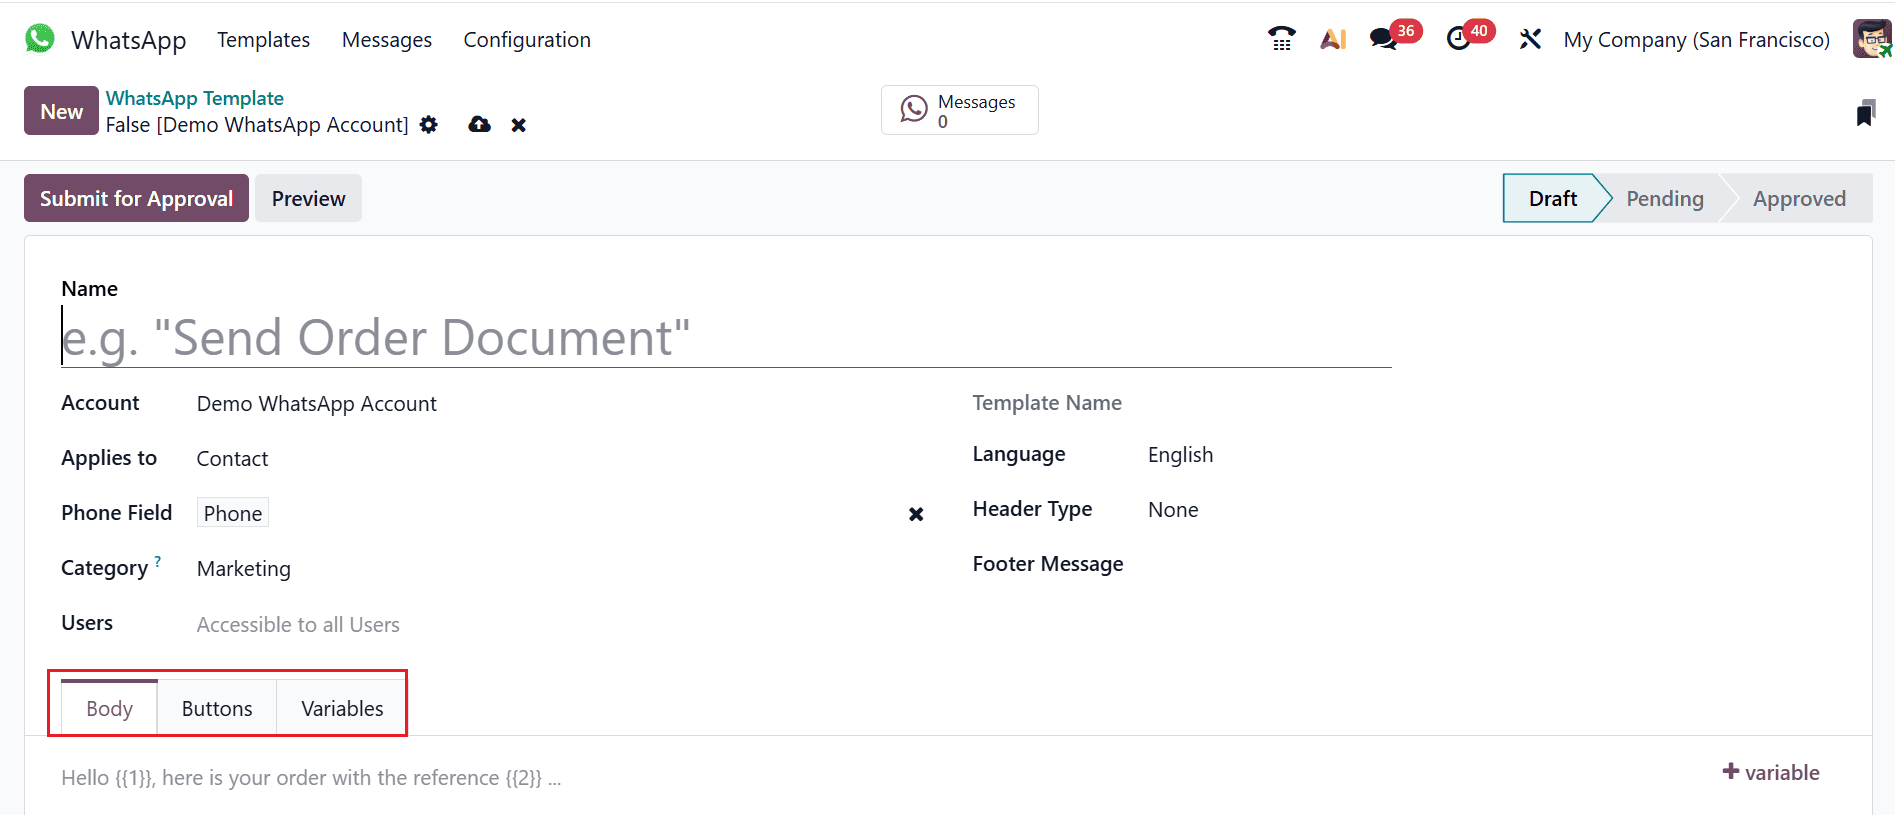1895x815 pixels.
Task: Focus the template Name input field
Action: (x=726, y=337)
